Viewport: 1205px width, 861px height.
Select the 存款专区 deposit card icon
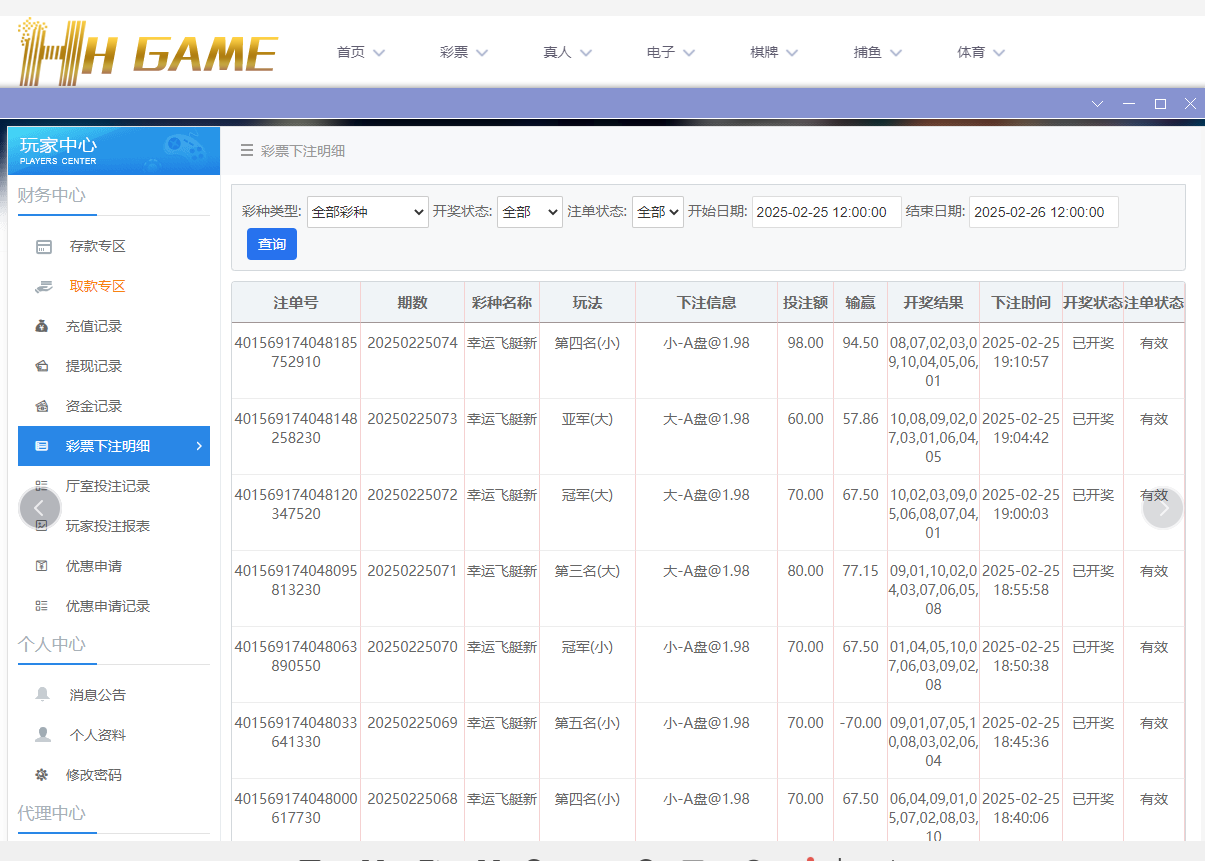click(43, 246)
